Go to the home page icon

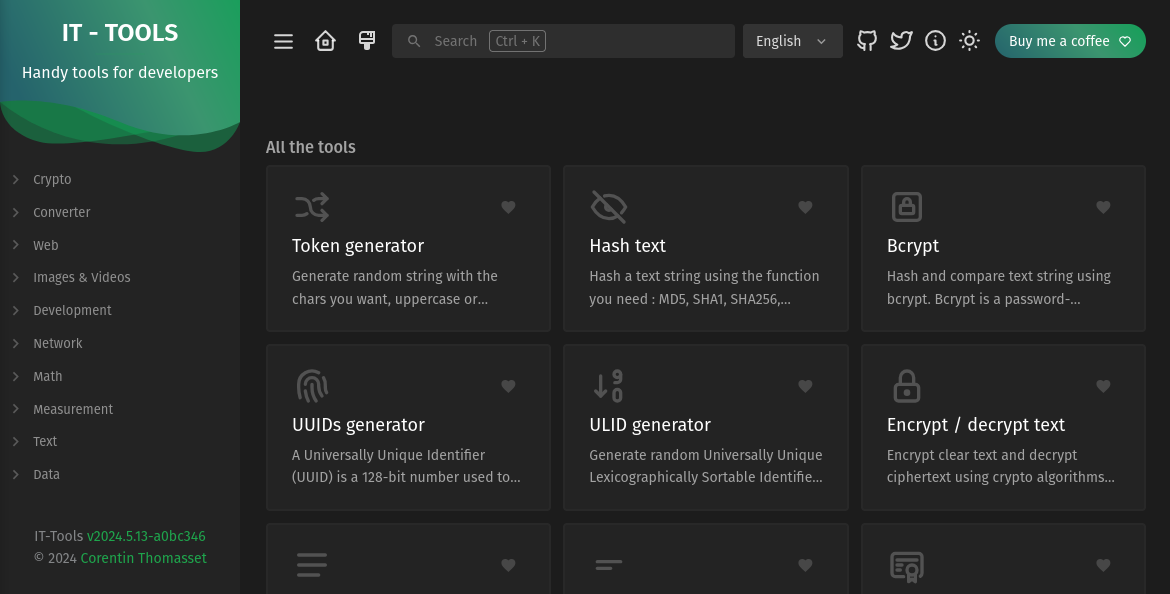[x=325, y=41]
